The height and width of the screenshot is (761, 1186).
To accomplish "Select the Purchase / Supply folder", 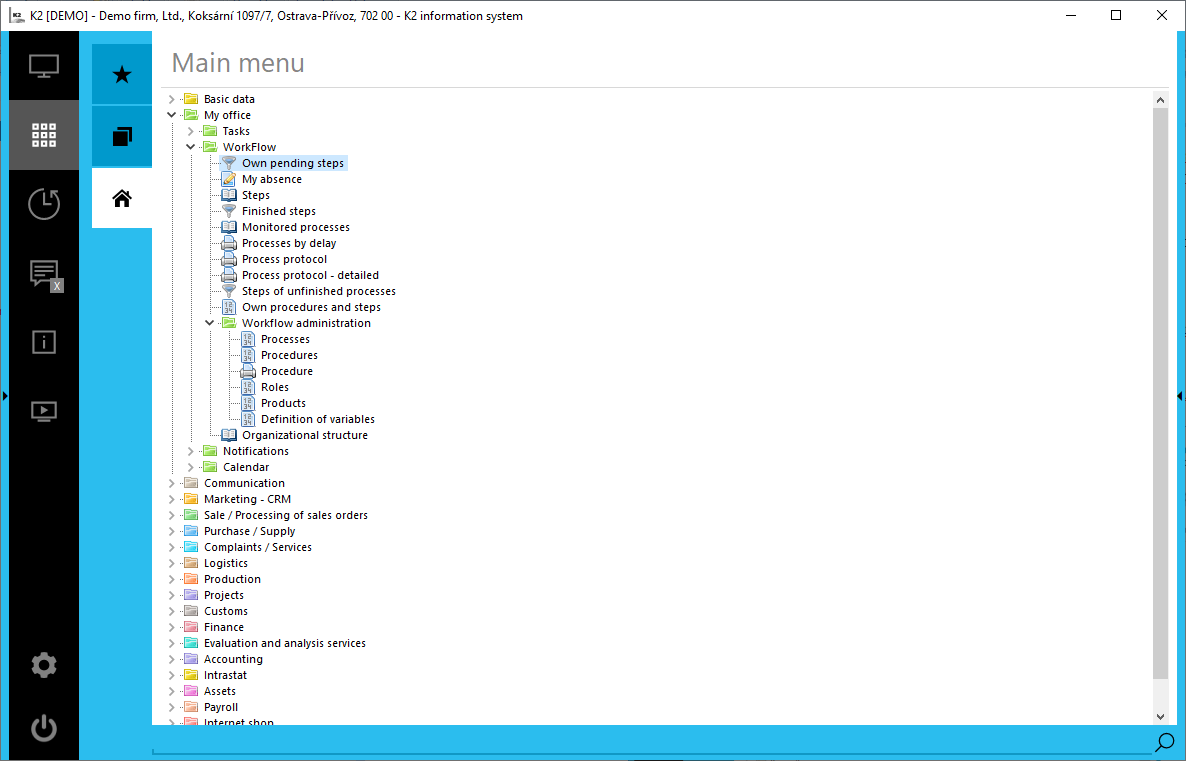I will pos(250,531).
